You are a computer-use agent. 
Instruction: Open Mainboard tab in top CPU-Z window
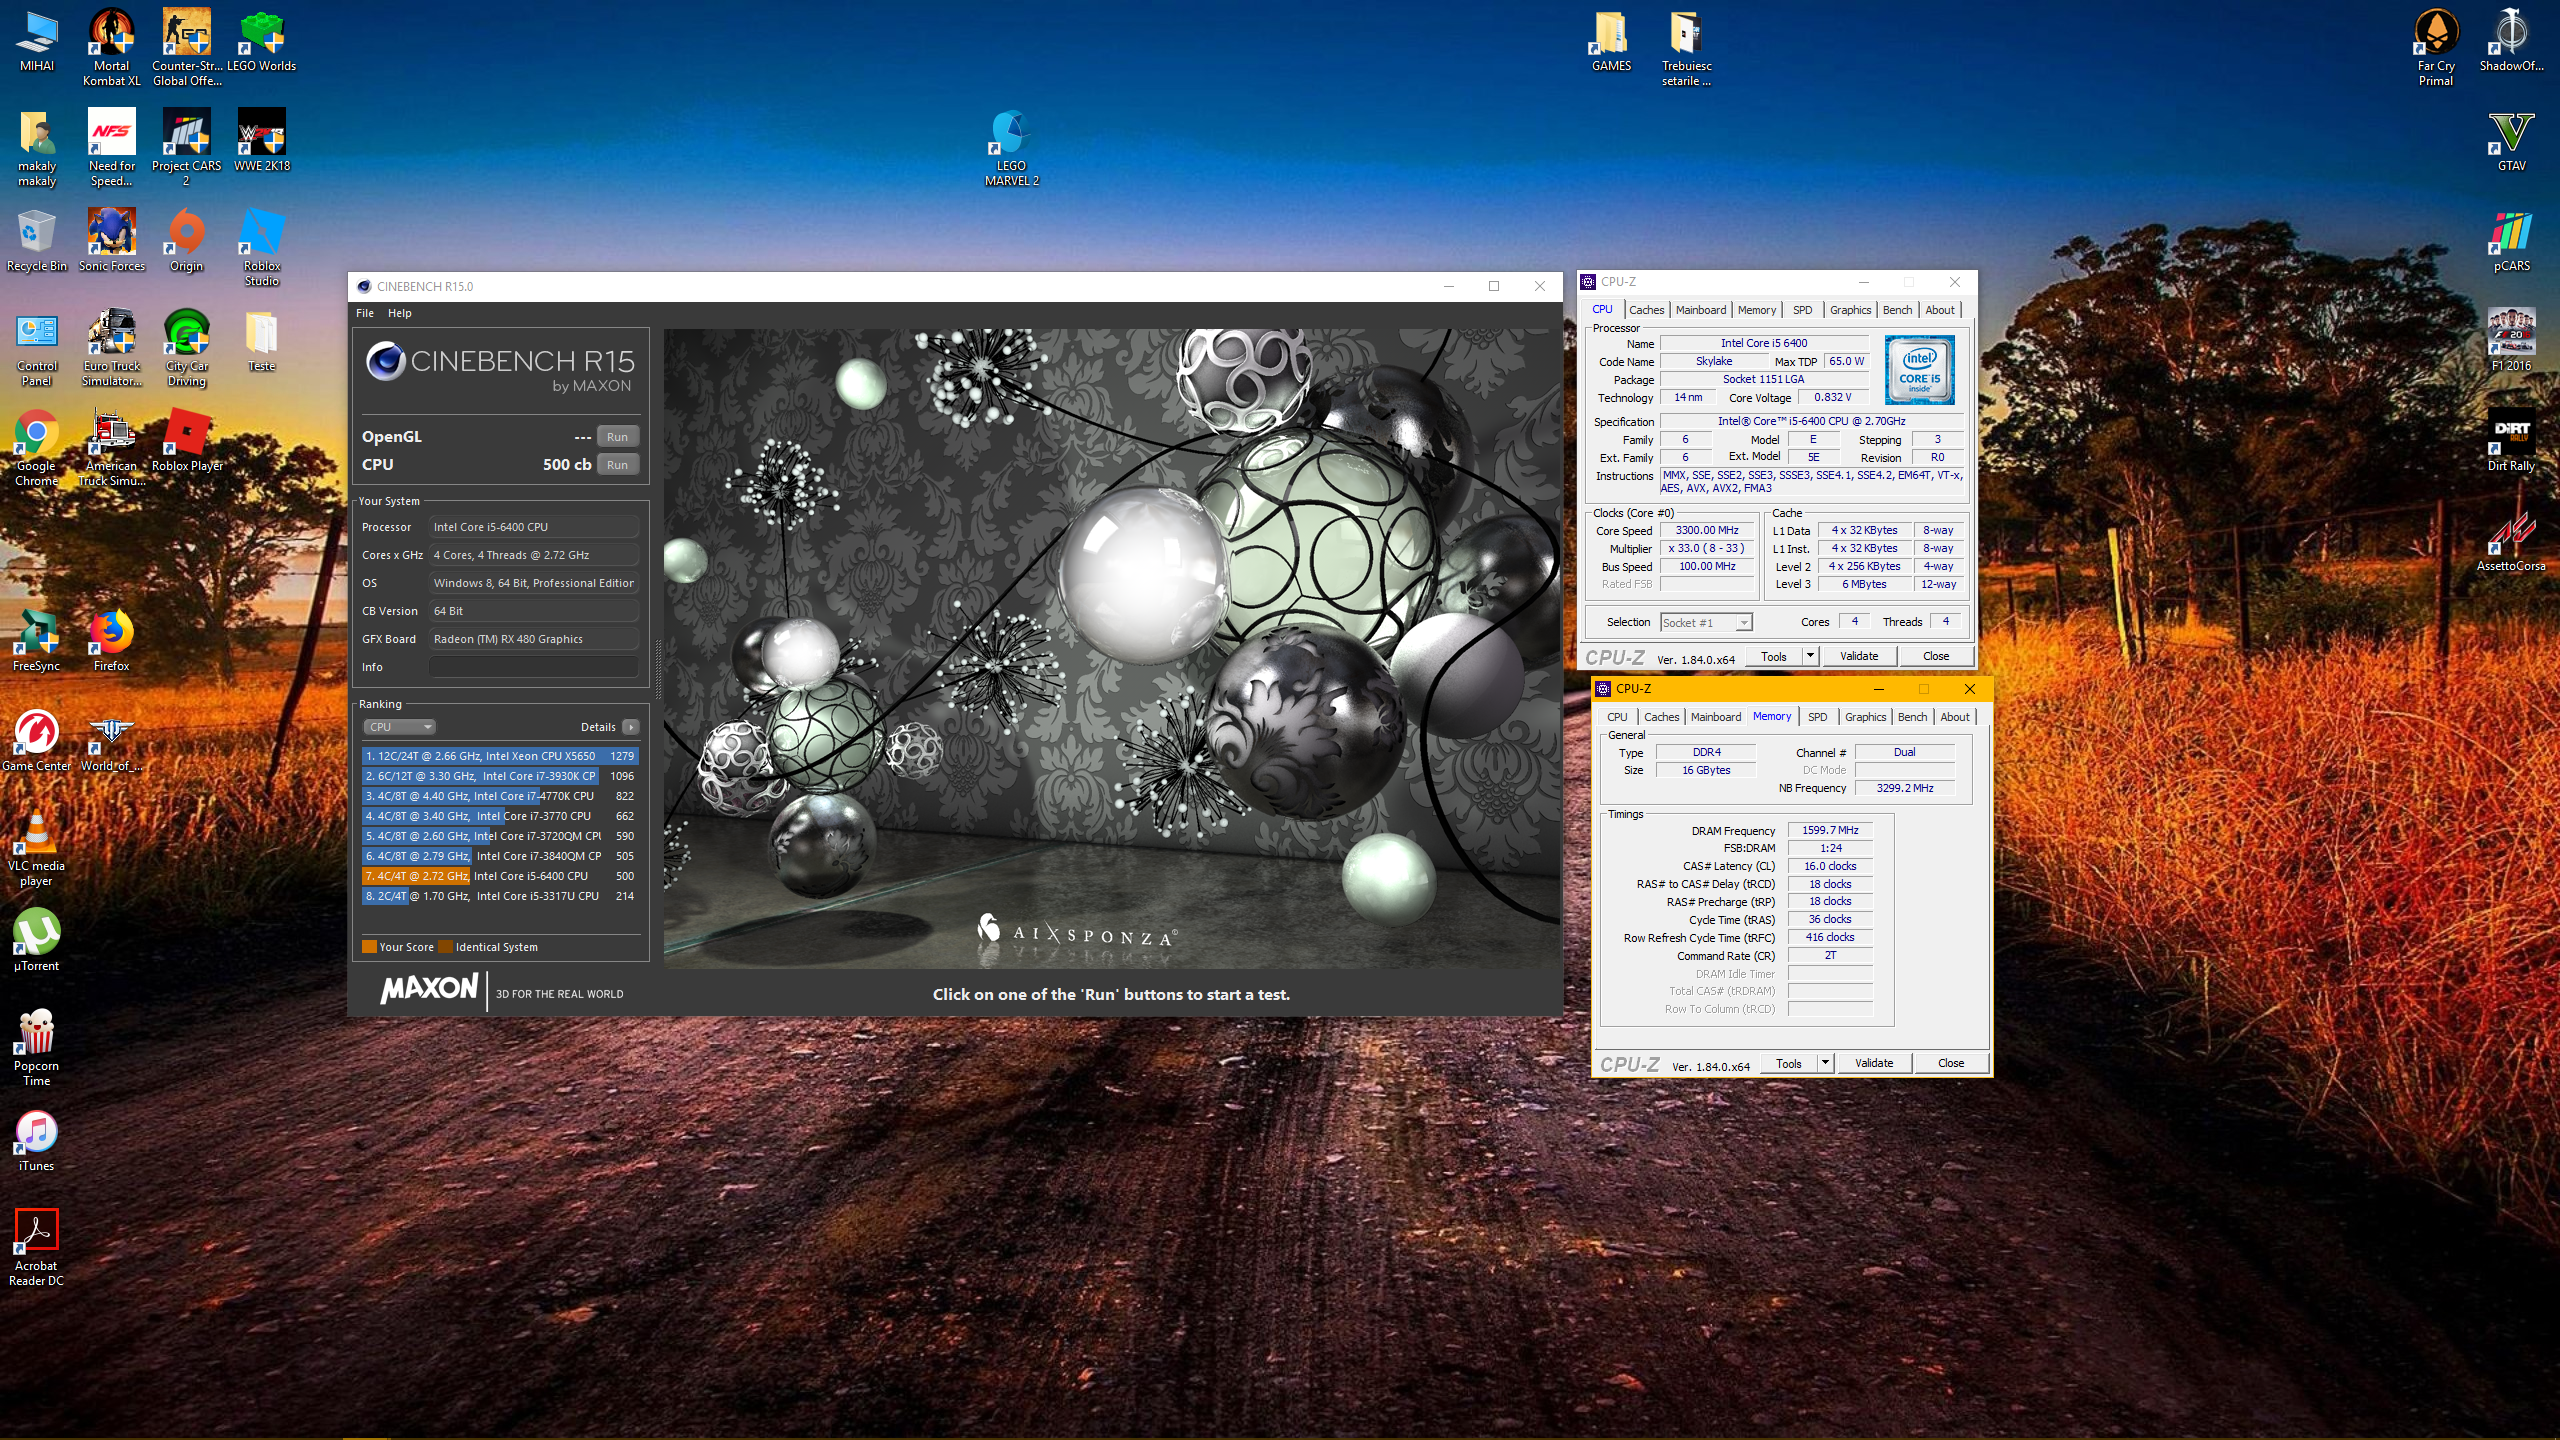coord(1701,310)
